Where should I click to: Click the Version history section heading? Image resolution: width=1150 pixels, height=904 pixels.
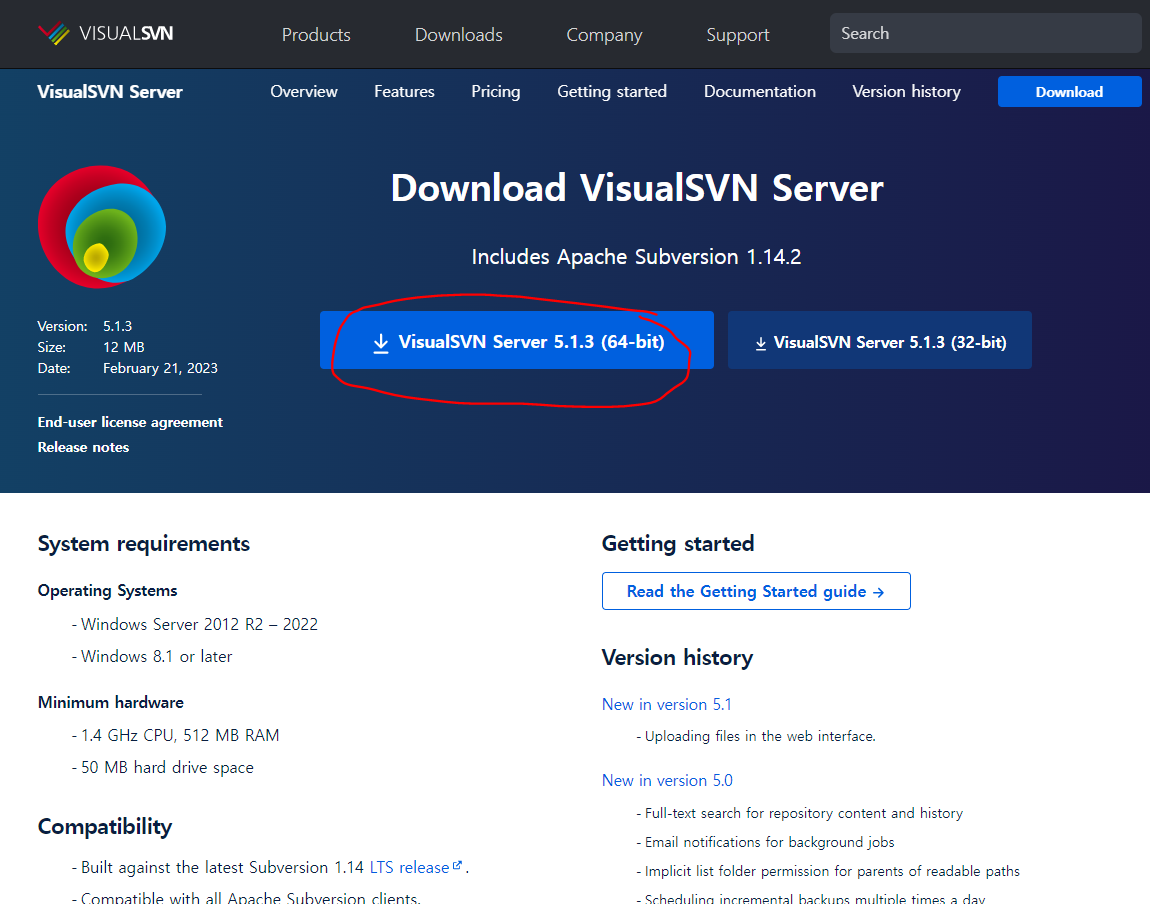pos(677,657)
